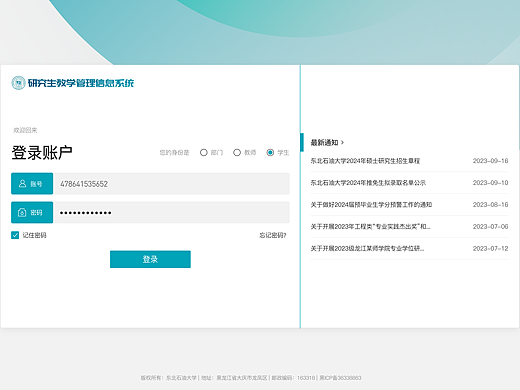Screen dimensions: 520x390
Task: Click the university logo emblem
Action: pos(18,83)
